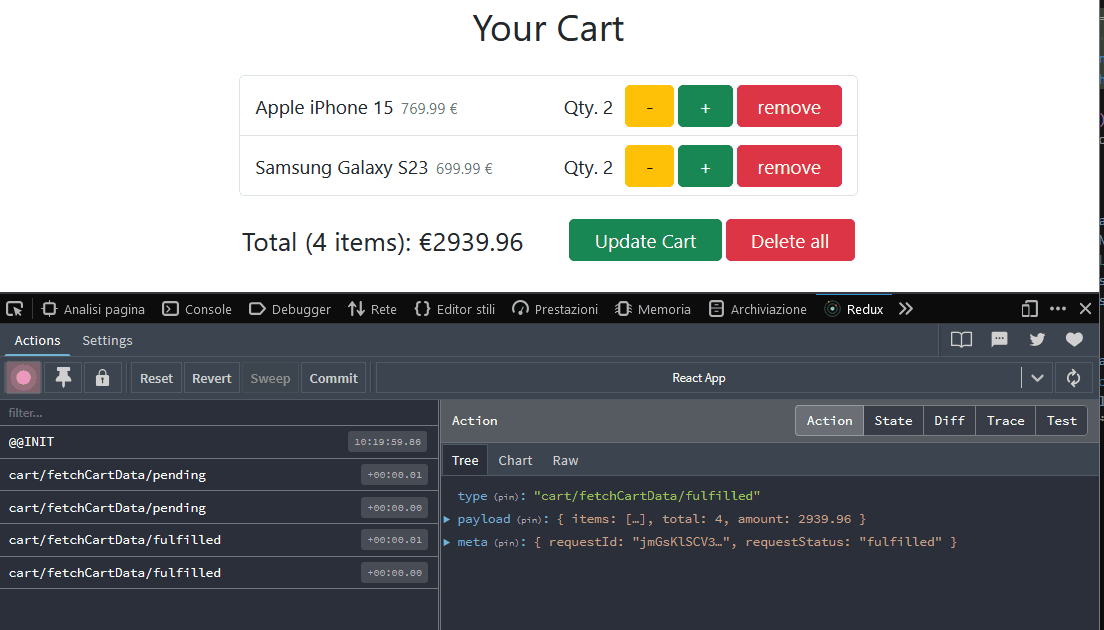
Task: Toggle the lock changes padlock icon
Action: click(x=103, y=378)
